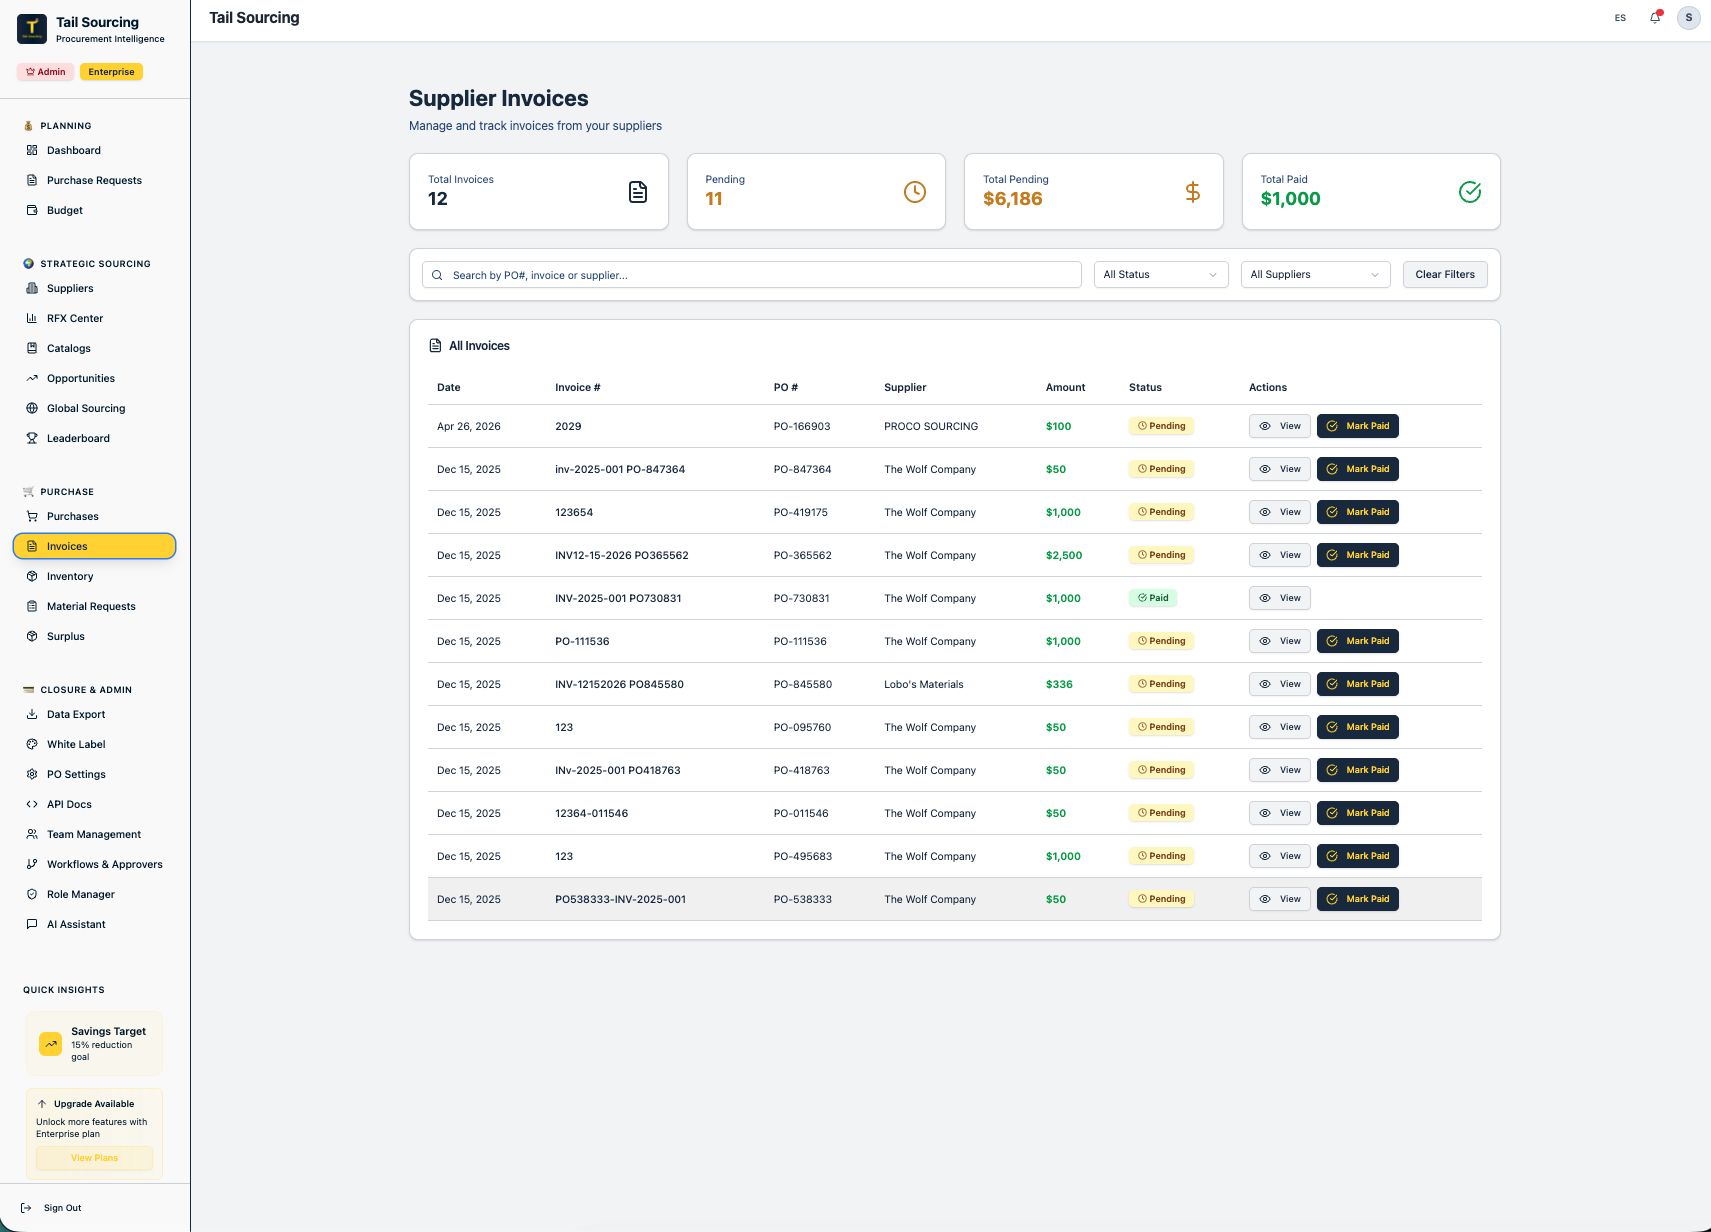The height and width of the screenshot is (1232, 1711).
Task: Click Clear Filters button
Action: [x=1445, y=274]
